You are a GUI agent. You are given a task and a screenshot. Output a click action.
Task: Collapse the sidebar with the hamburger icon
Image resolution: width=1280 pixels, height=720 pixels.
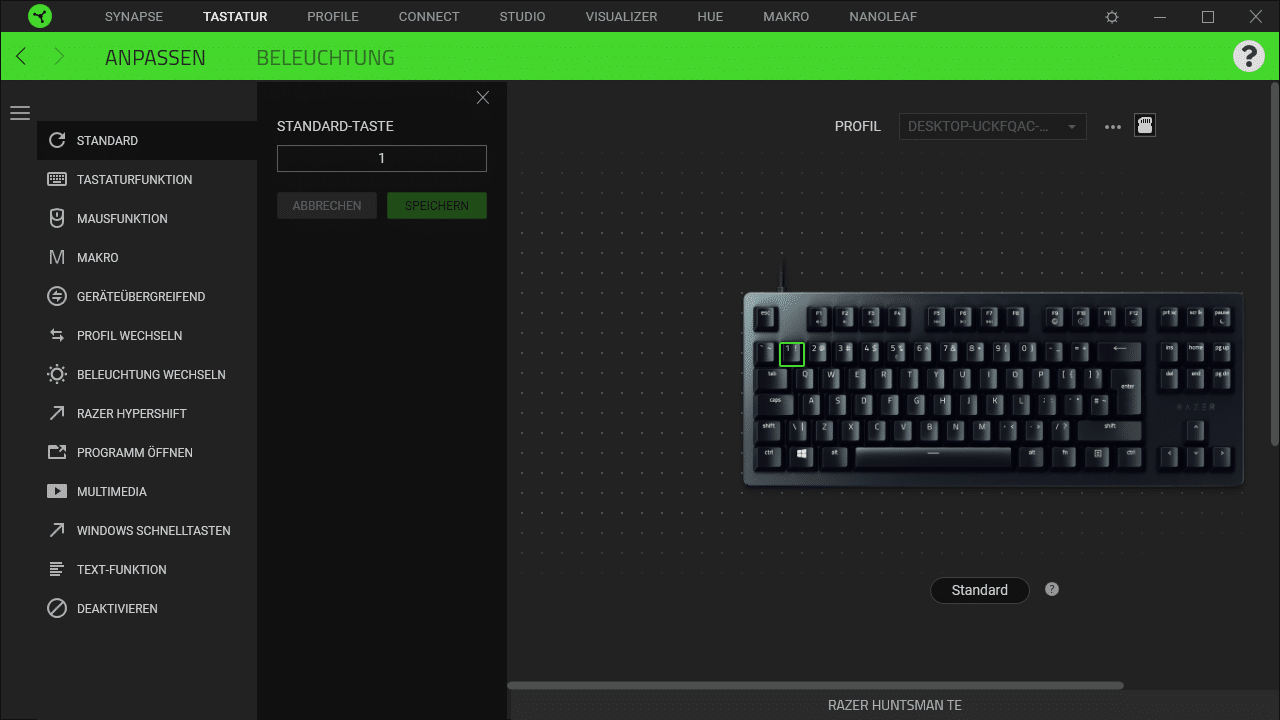tap(20, 113)
